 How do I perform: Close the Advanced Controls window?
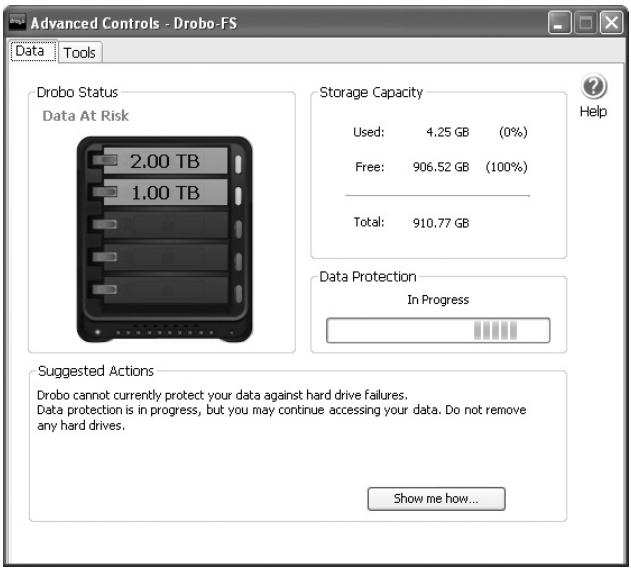click(611, 23)
